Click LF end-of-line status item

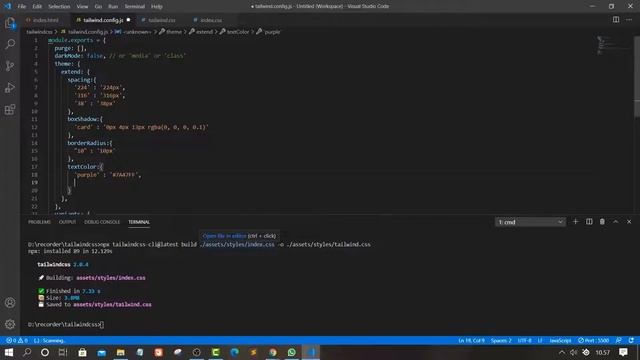pyautogui.click(x=540, y=340)
